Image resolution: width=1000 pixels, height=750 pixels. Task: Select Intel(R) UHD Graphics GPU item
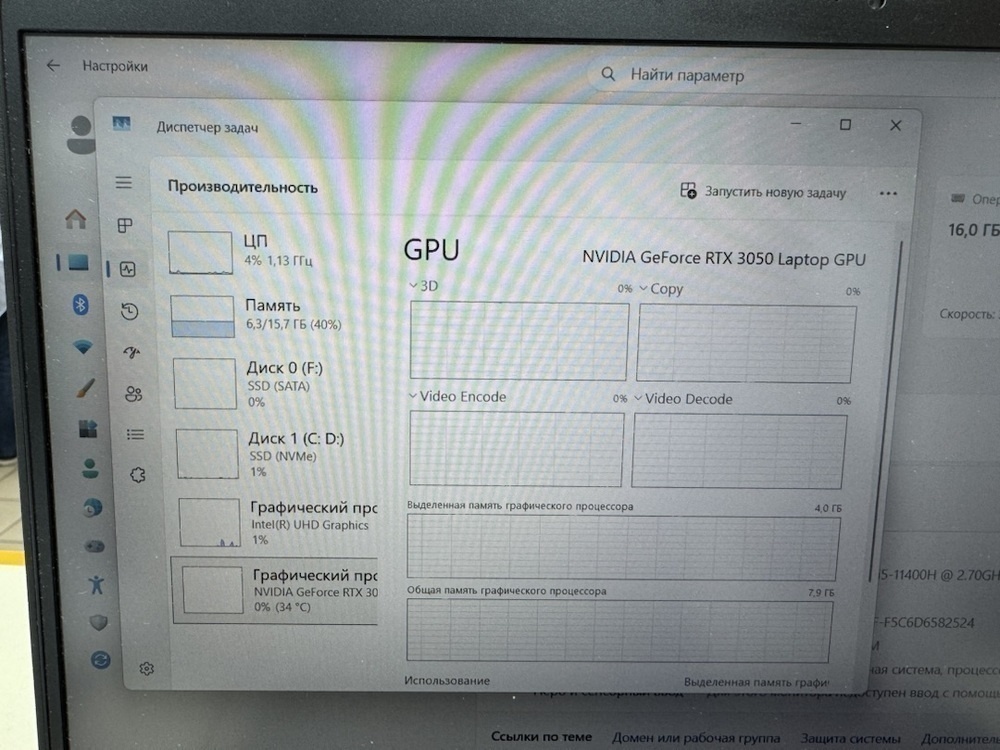(278, 523)
